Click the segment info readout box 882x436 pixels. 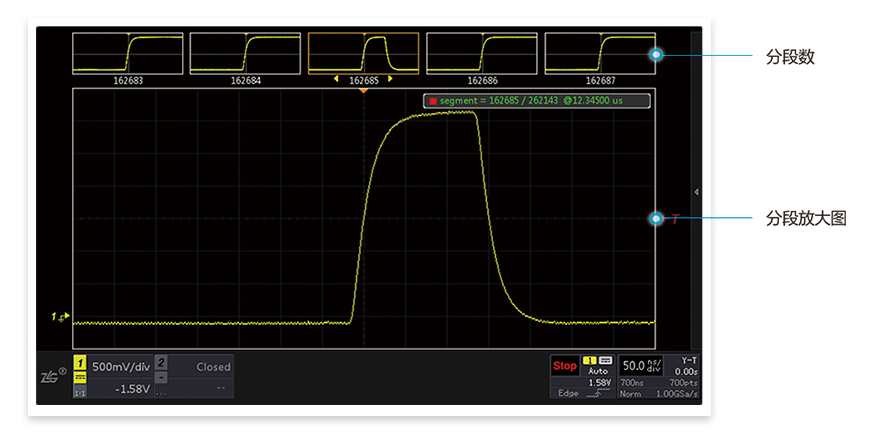tap(537, 101)
